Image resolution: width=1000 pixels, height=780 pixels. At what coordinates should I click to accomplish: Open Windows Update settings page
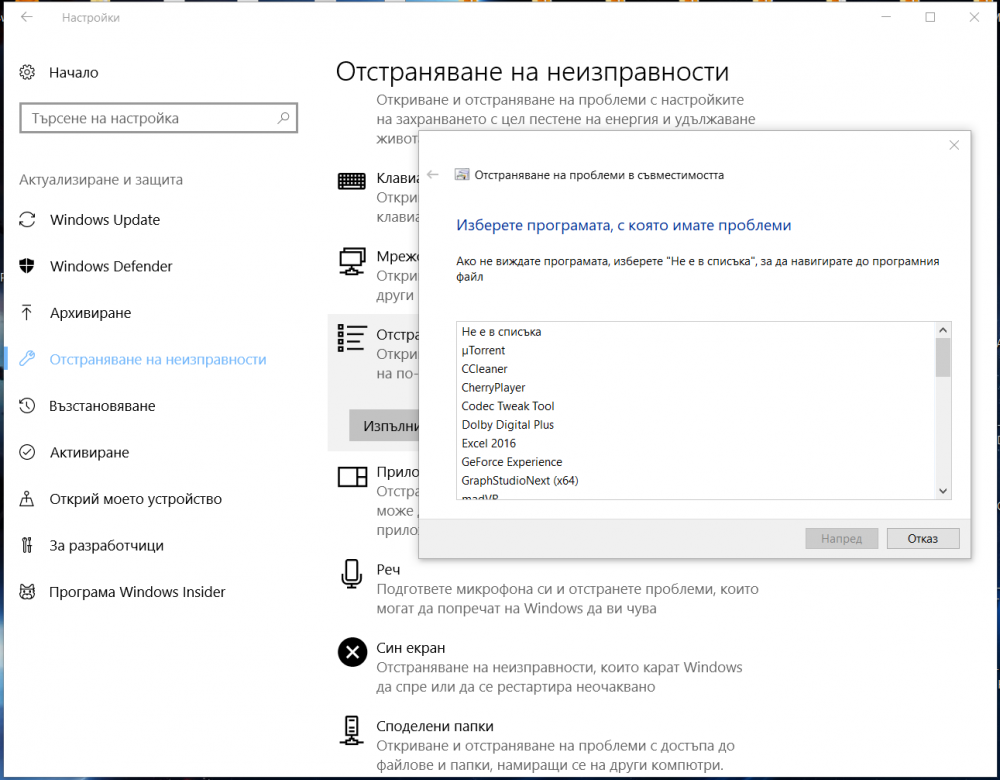pyautogui.click(x=105, y=219)
